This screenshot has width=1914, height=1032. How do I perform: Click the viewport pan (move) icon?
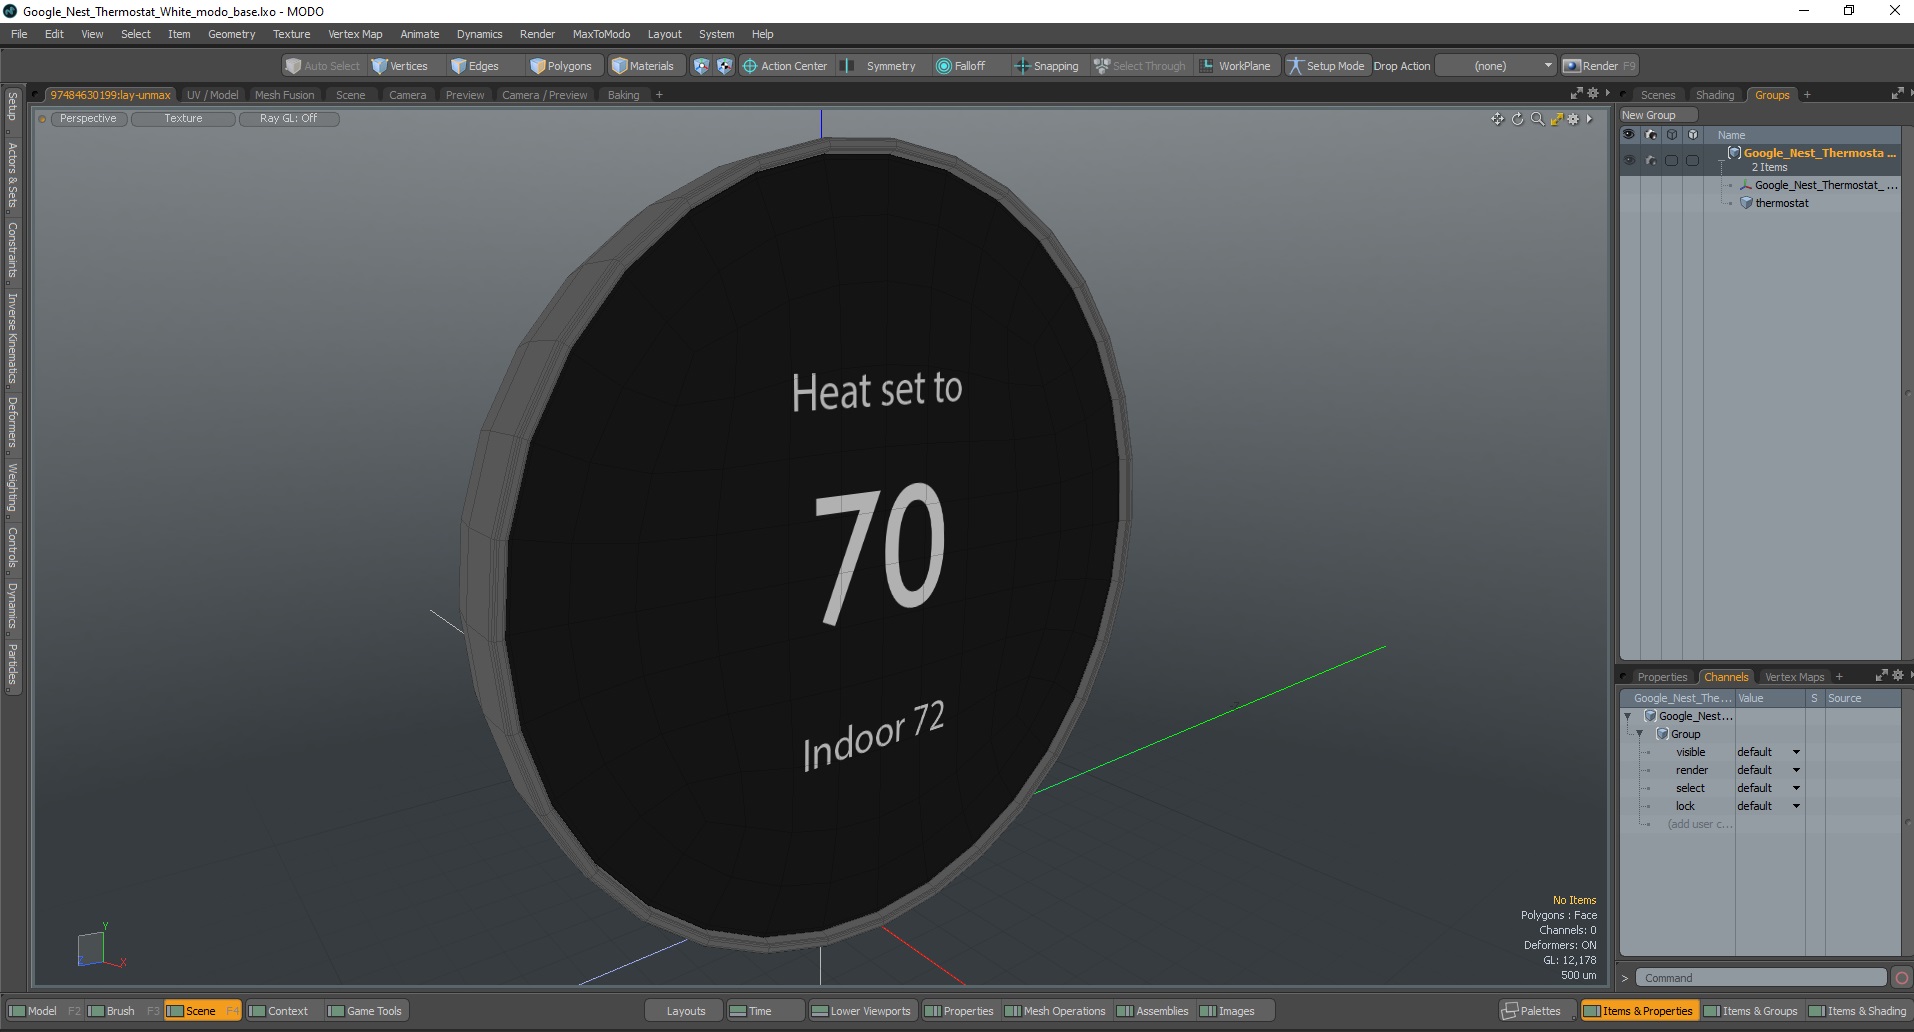pos(1497,119)
